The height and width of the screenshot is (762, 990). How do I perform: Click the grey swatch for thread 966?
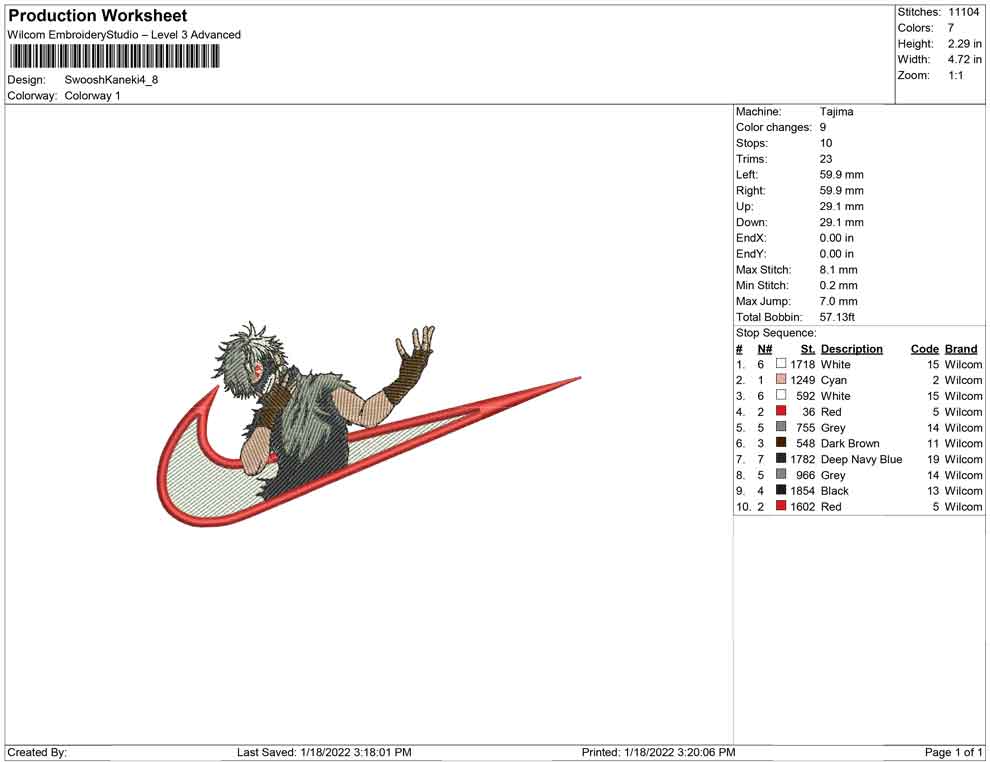(781, 474)
